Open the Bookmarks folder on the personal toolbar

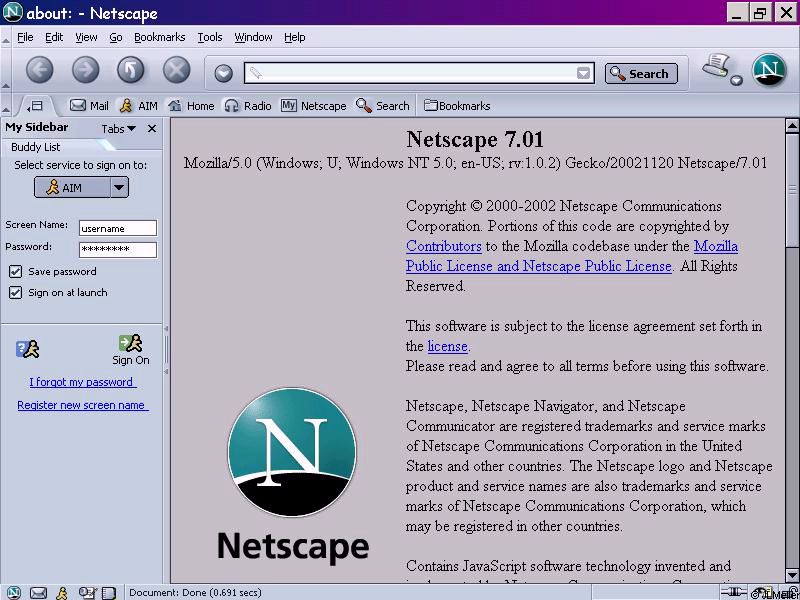click(457, 106)
